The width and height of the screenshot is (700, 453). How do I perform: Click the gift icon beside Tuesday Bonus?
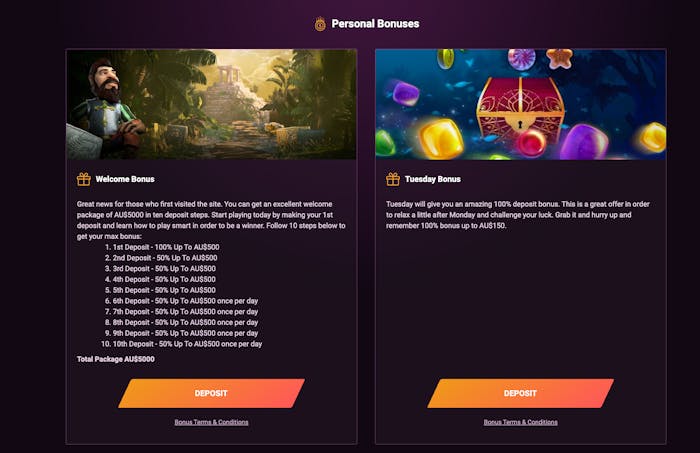[x=393, y=179]
